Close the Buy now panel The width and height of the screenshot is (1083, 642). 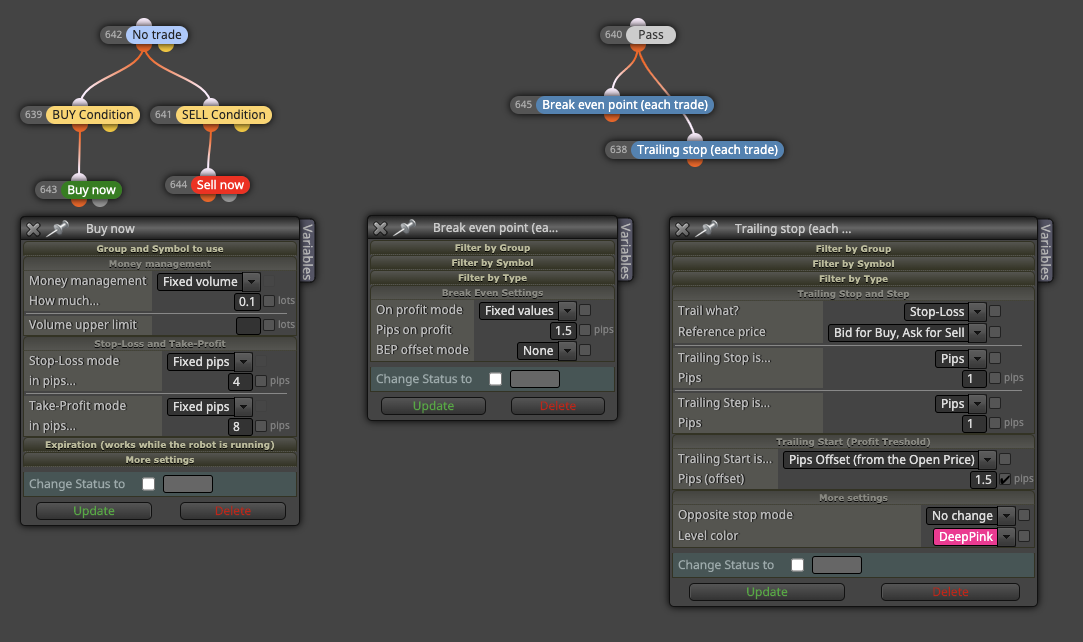point(33,229)
